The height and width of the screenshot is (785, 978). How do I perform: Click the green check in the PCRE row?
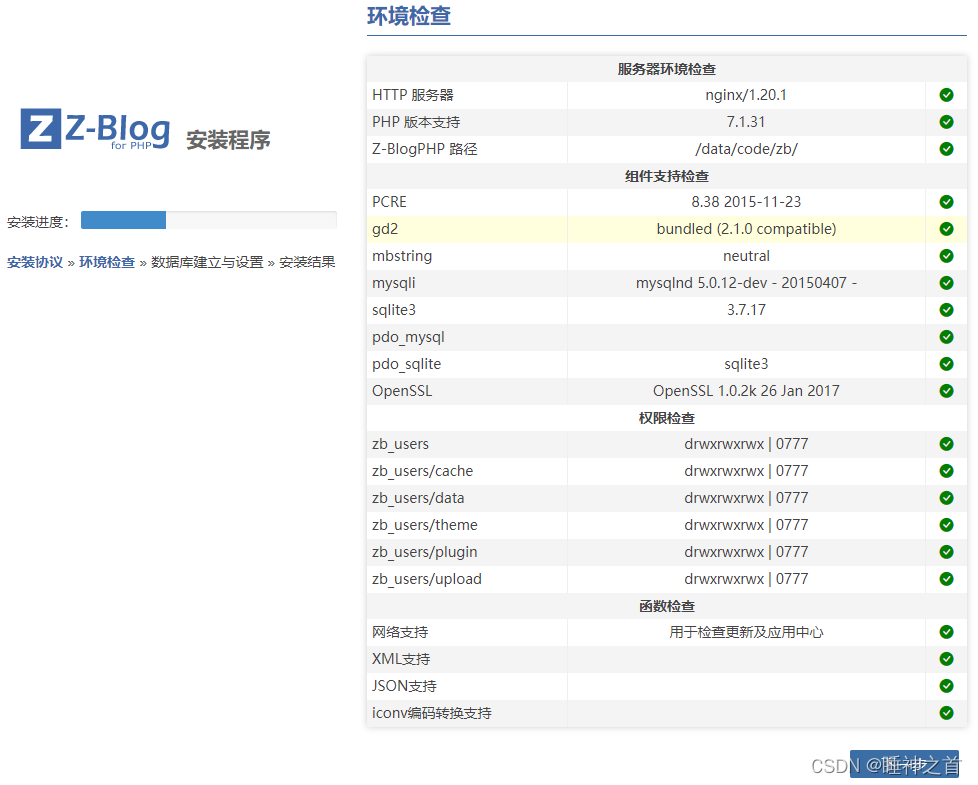tap(946, 202)
